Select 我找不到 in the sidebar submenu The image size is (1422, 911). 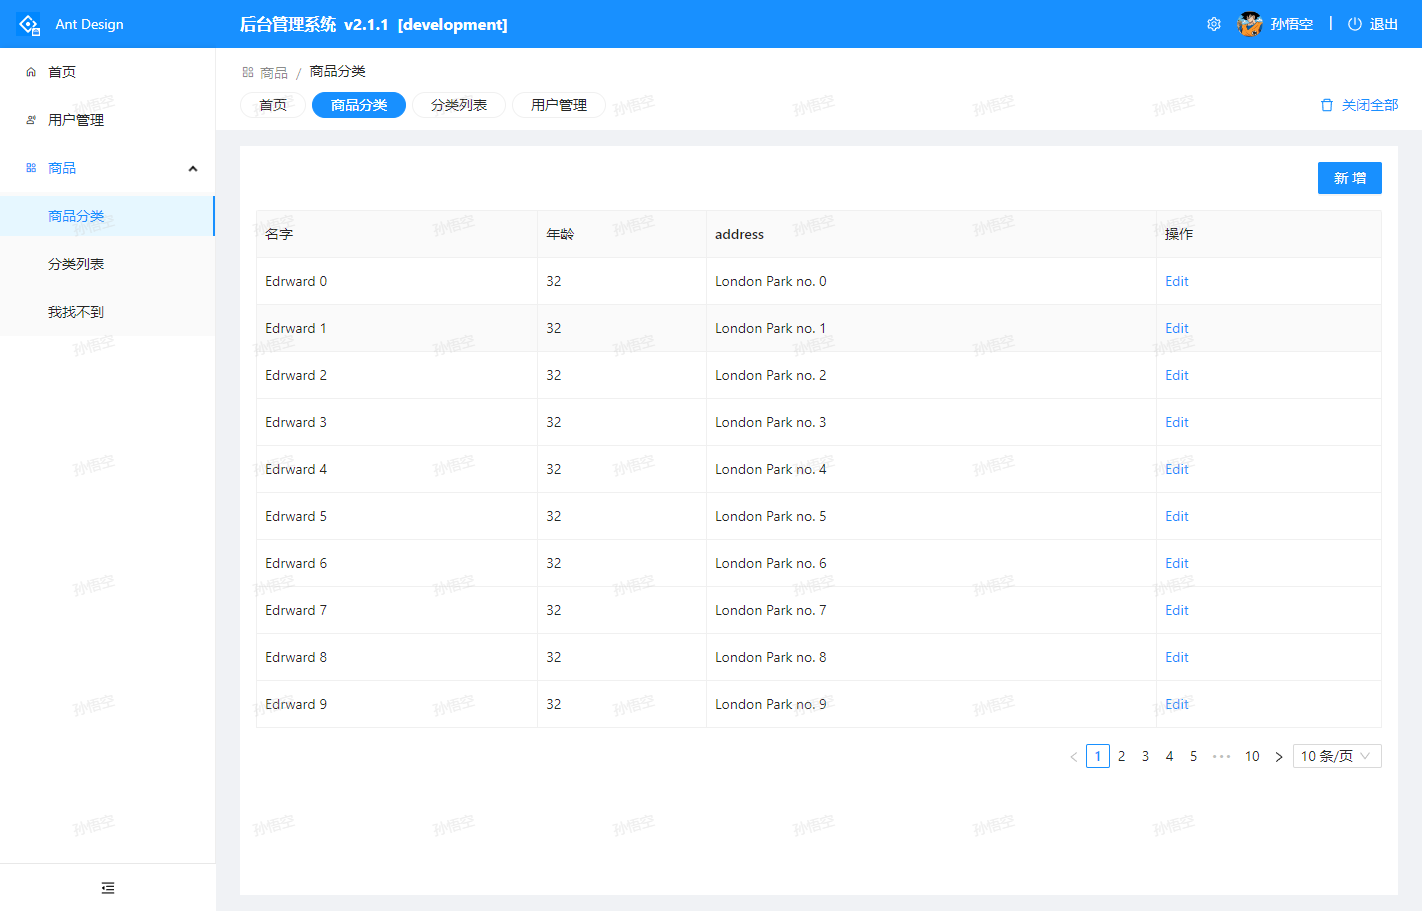[x=108, y=312]
